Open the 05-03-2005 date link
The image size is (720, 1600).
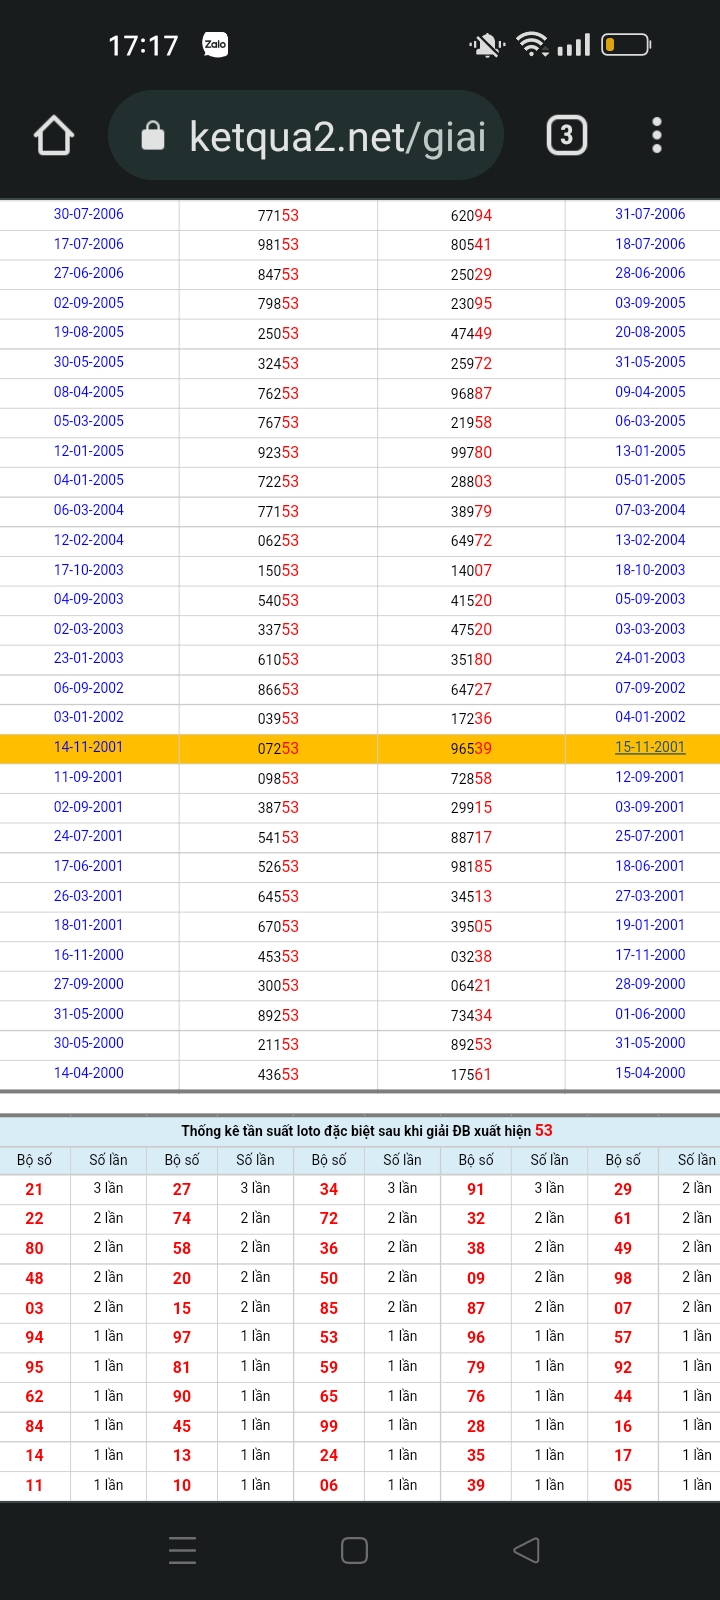89,421
